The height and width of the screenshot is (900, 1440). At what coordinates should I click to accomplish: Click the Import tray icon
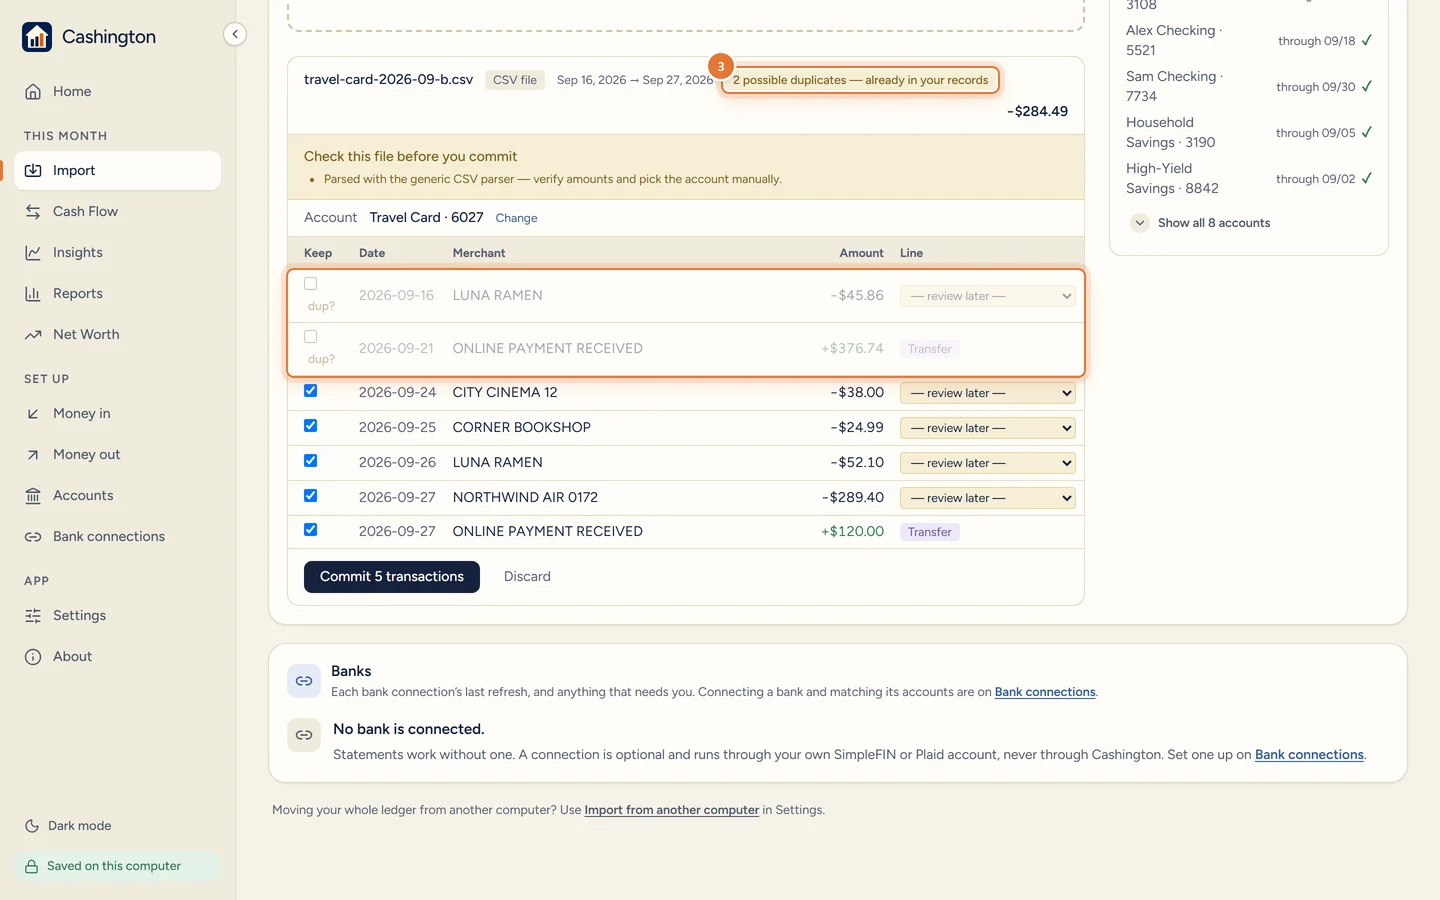33,171
